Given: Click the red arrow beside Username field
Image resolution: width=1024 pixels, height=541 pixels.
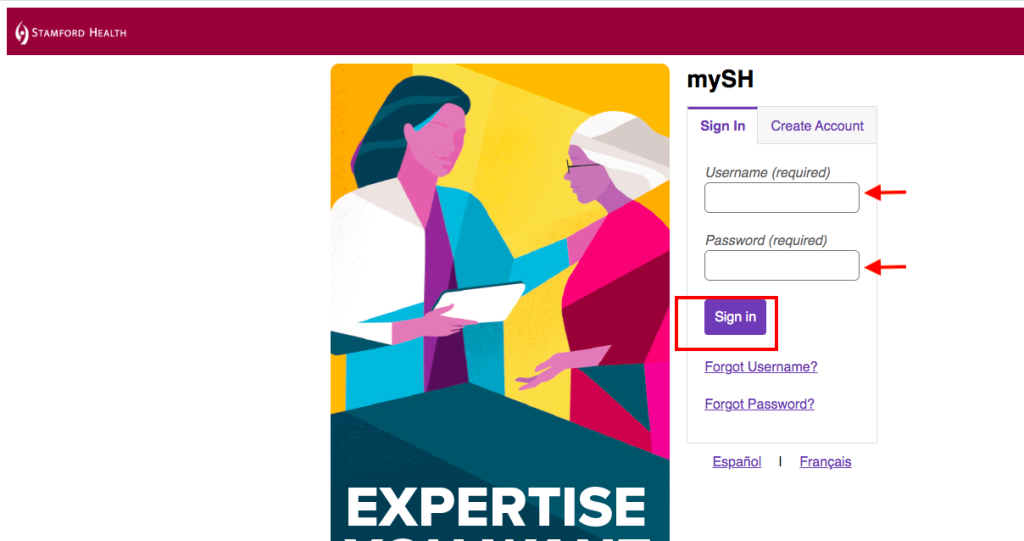Looking at the screenshot, I should point(886,193).
